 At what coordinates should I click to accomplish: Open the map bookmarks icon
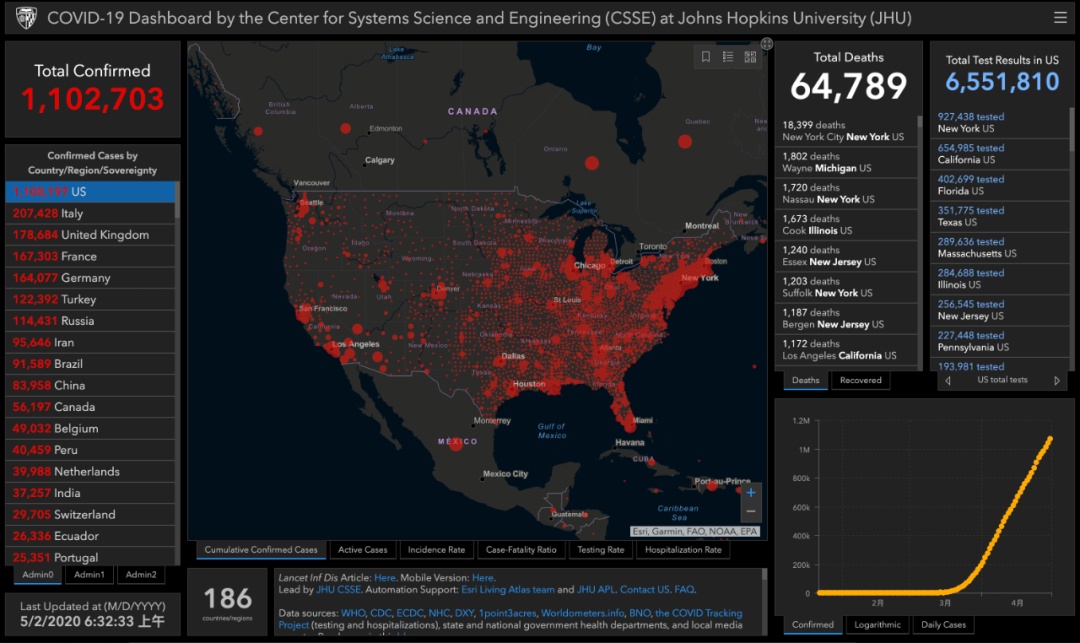705,57
